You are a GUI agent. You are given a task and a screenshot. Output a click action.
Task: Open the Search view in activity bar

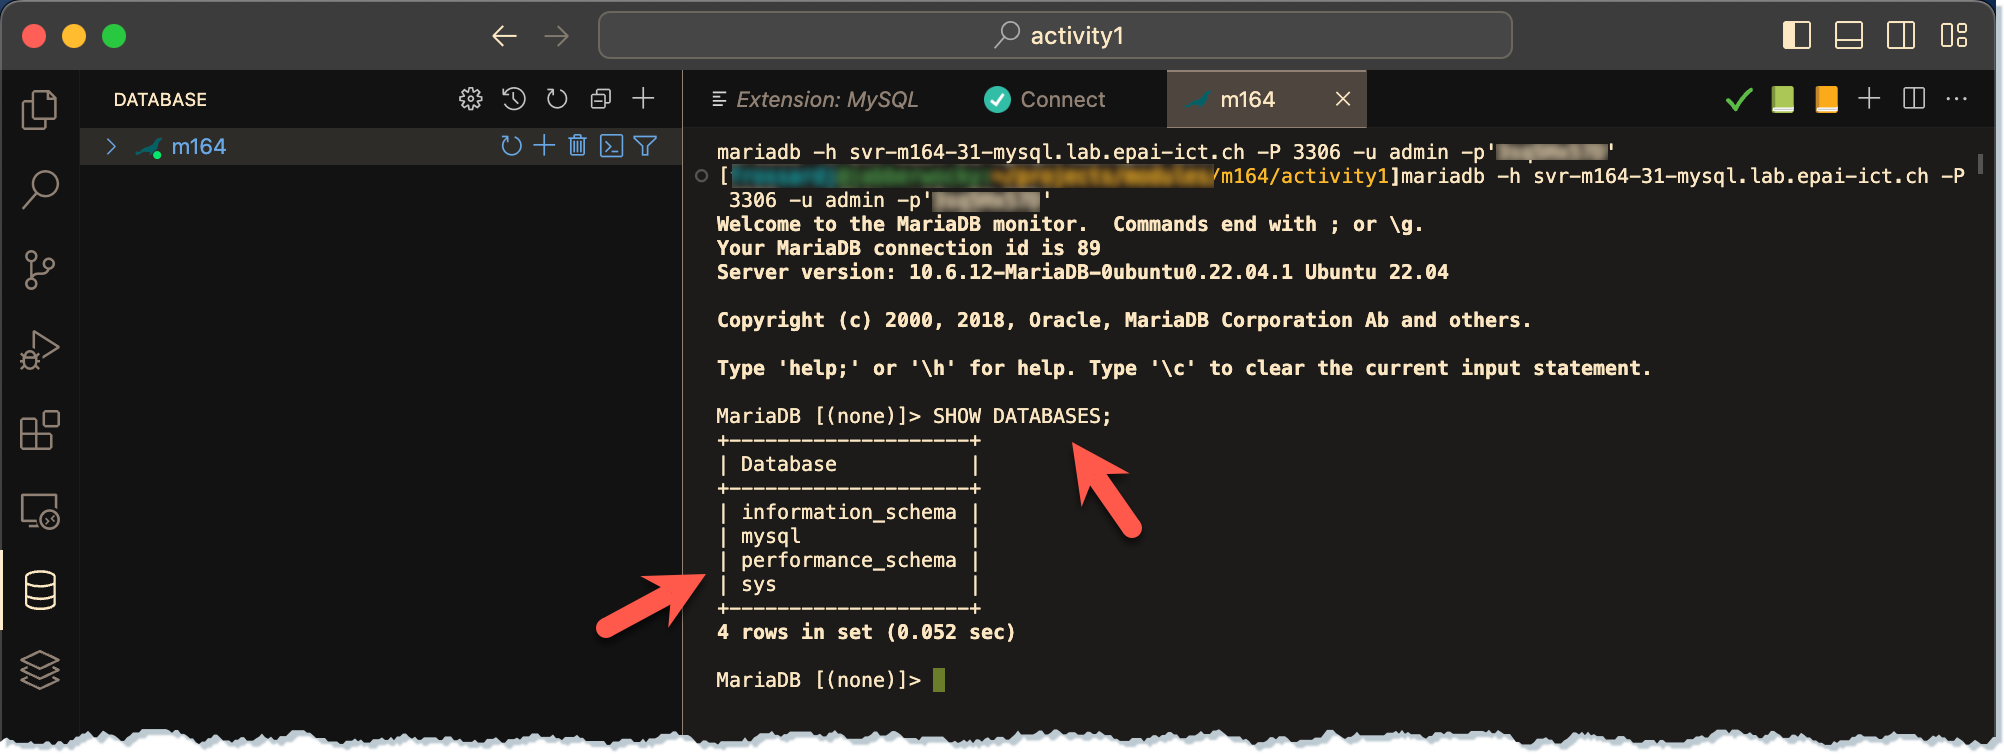coord(39,189)
